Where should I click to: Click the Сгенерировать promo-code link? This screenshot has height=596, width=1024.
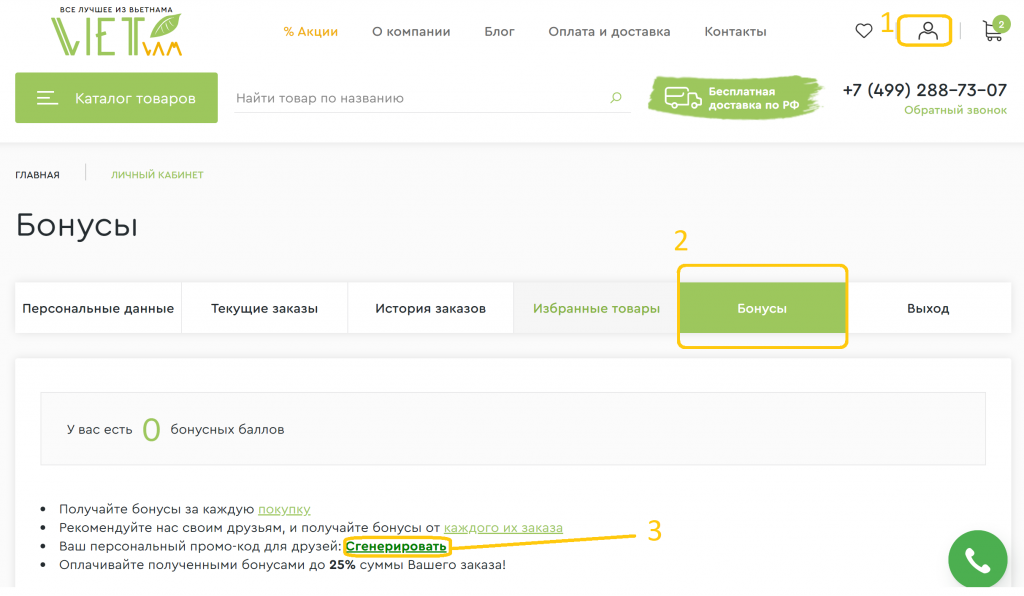pos(396,546)
